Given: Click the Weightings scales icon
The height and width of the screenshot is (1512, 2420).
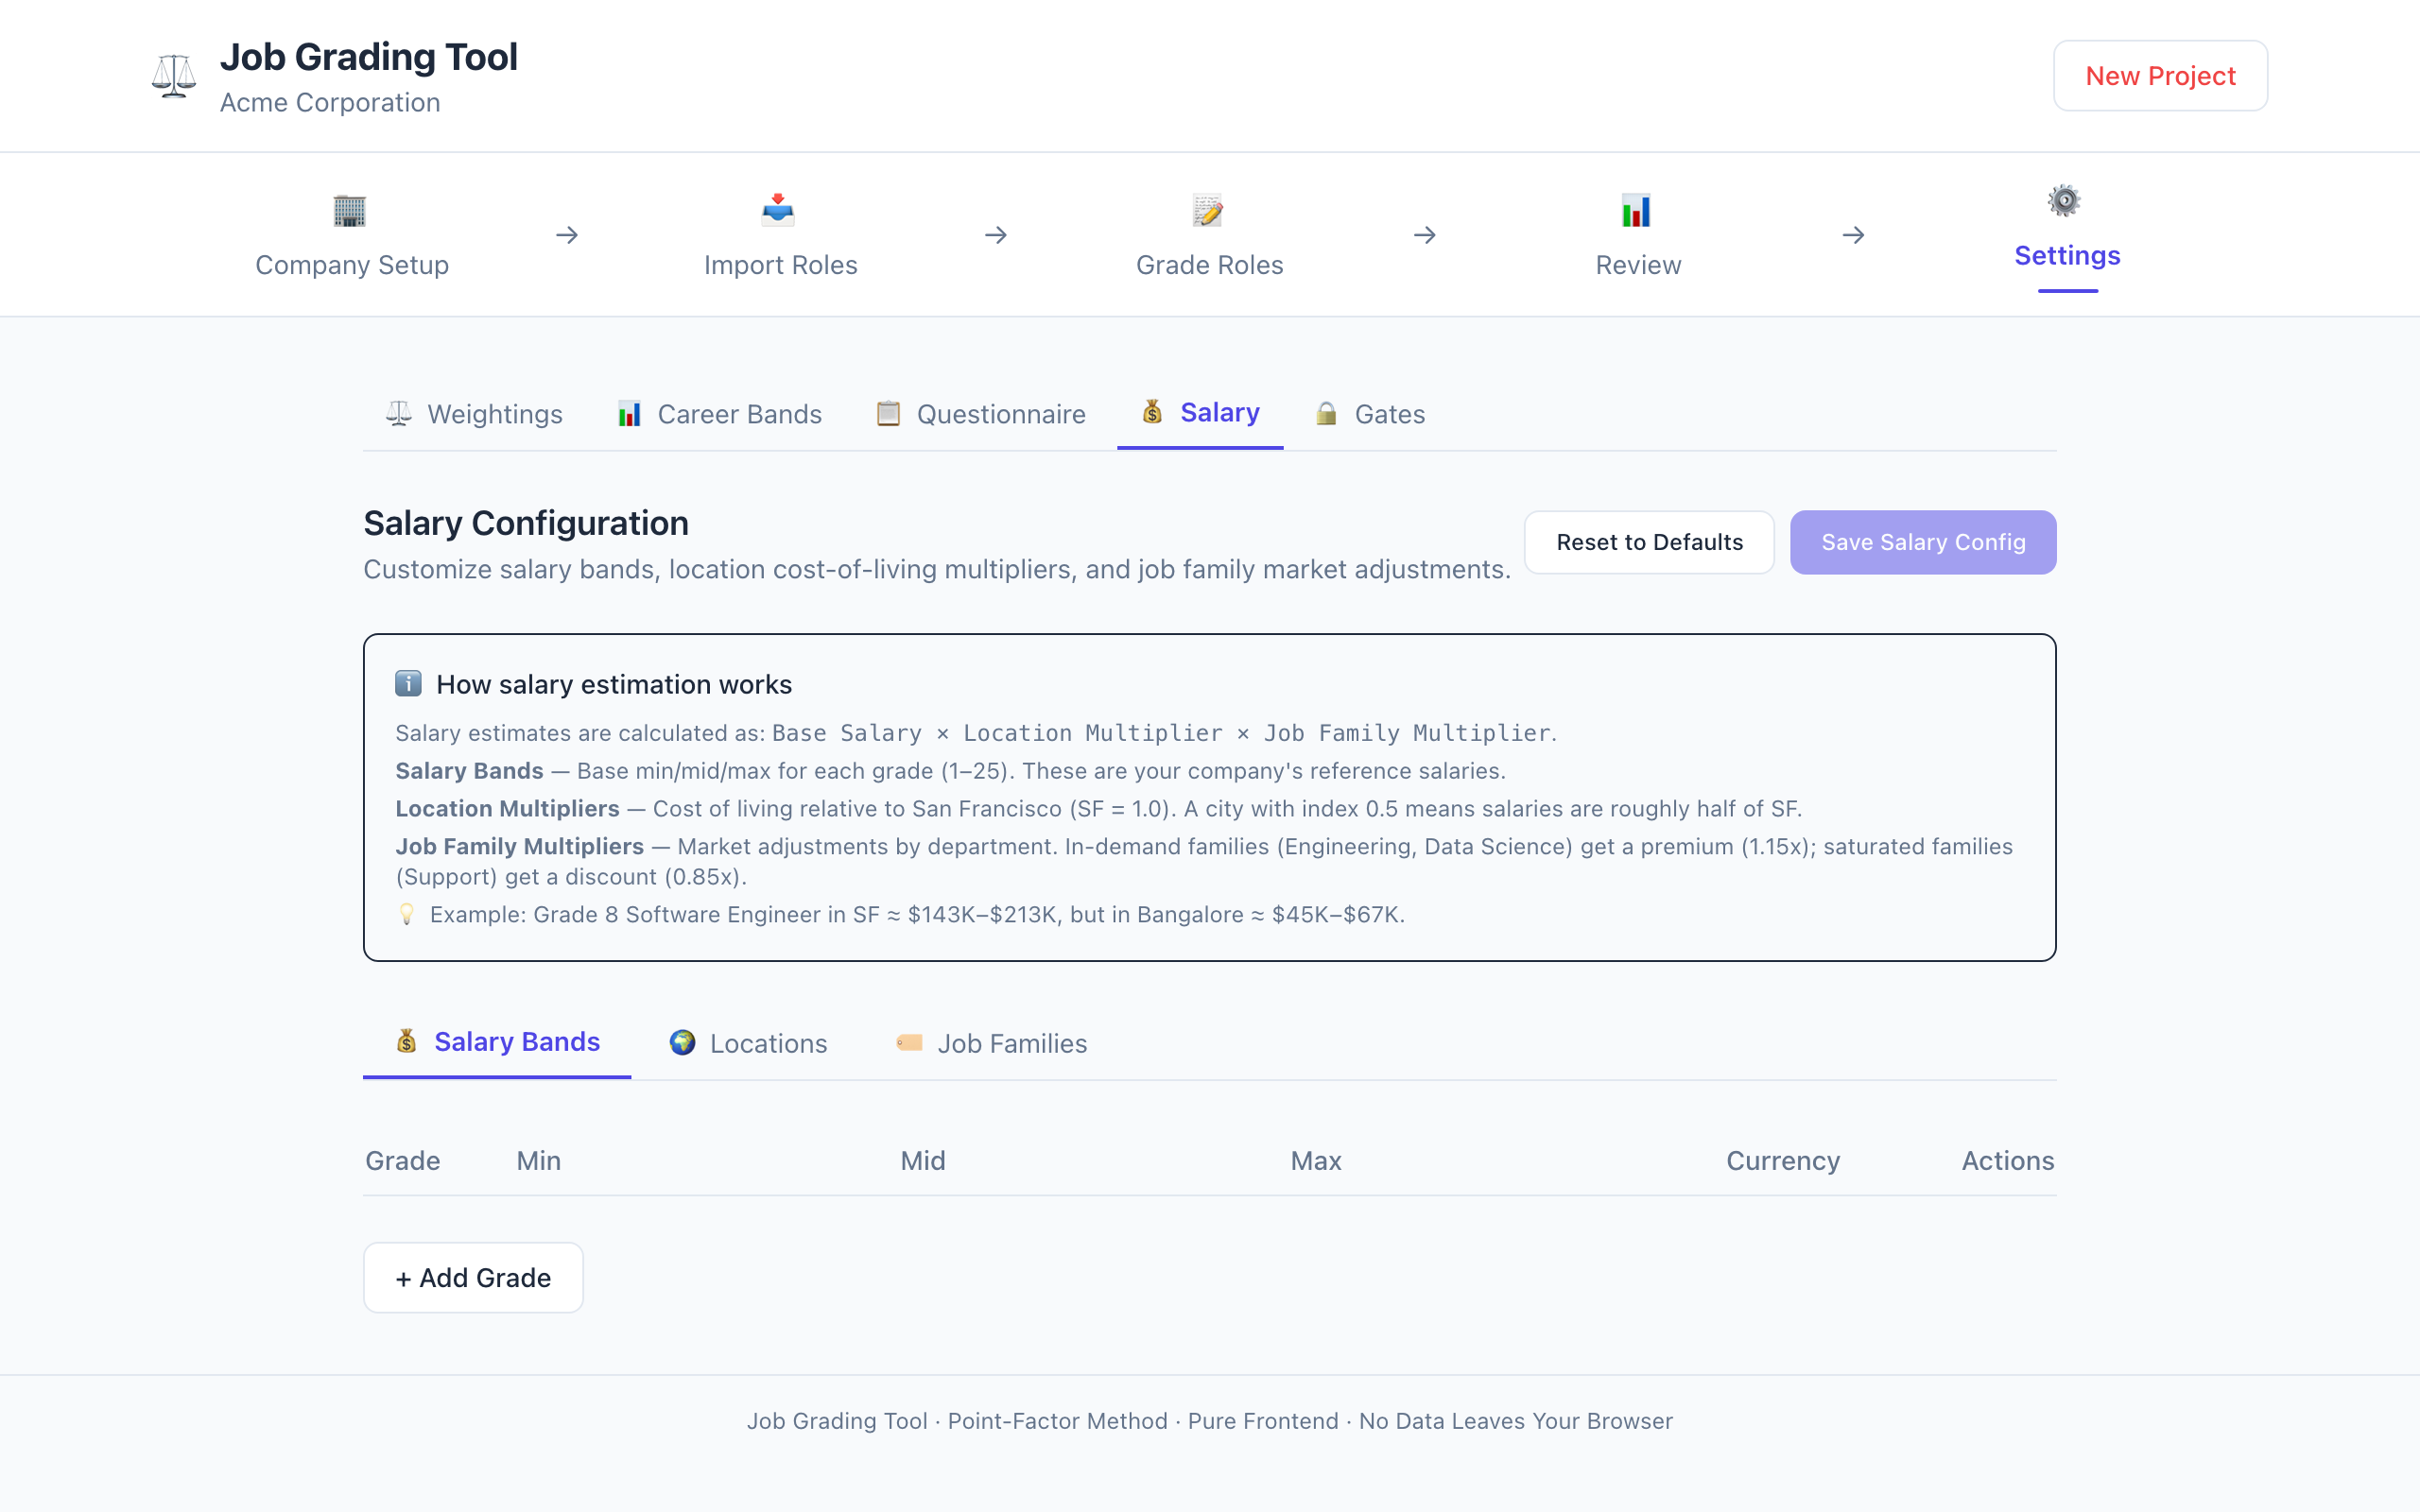Looking at the screenshot, I should [x=399, y=413].
